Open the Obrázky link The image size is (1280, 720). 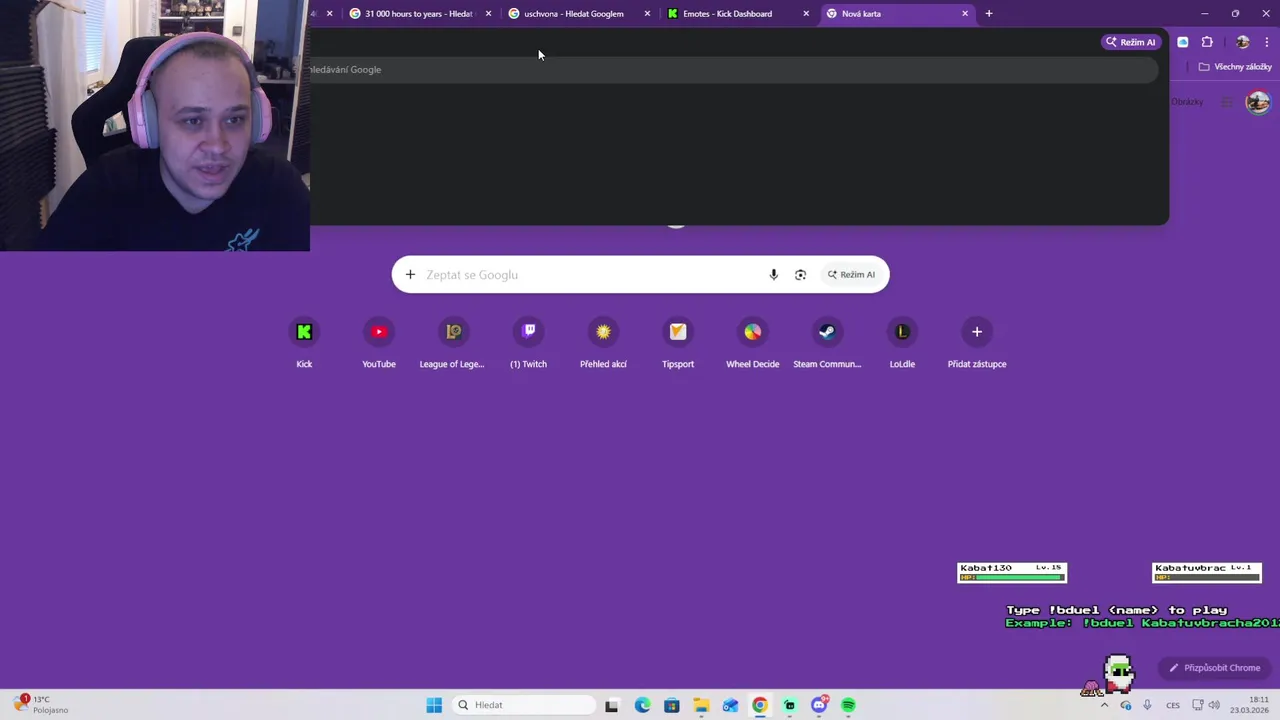pos(1187,102)
